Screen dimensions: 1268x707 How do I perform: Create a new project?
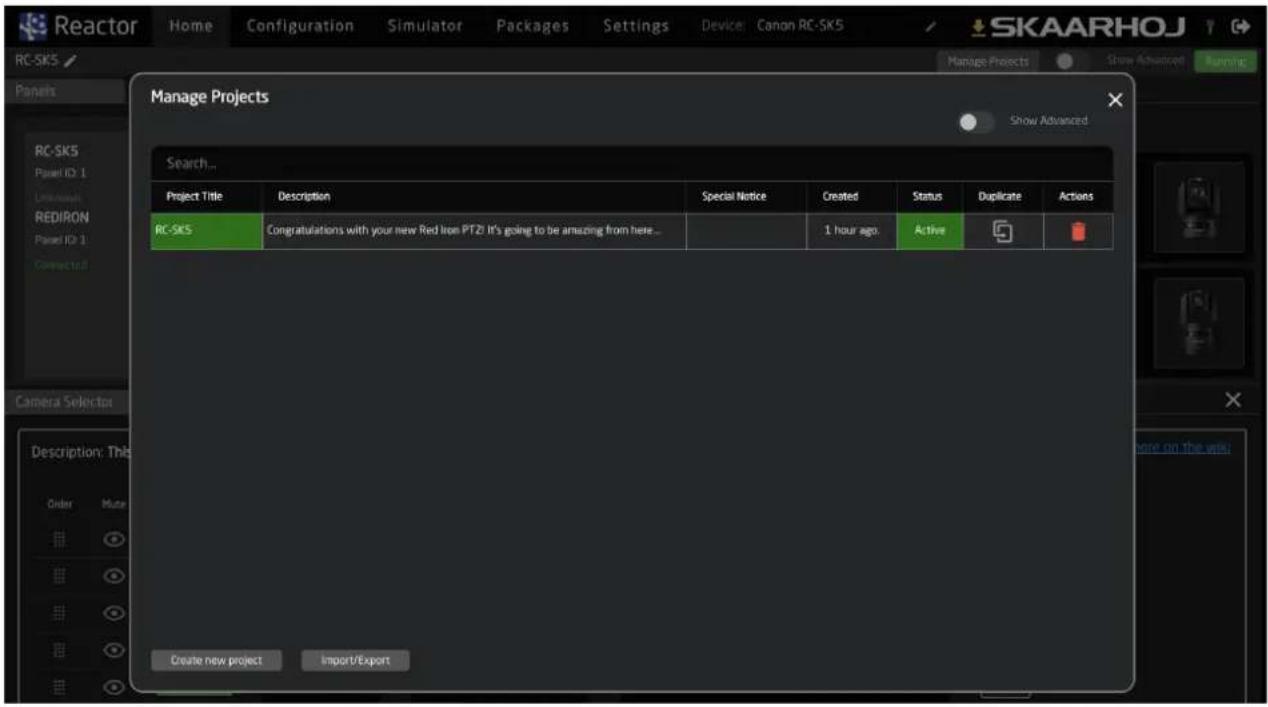[x=216, y=661]
